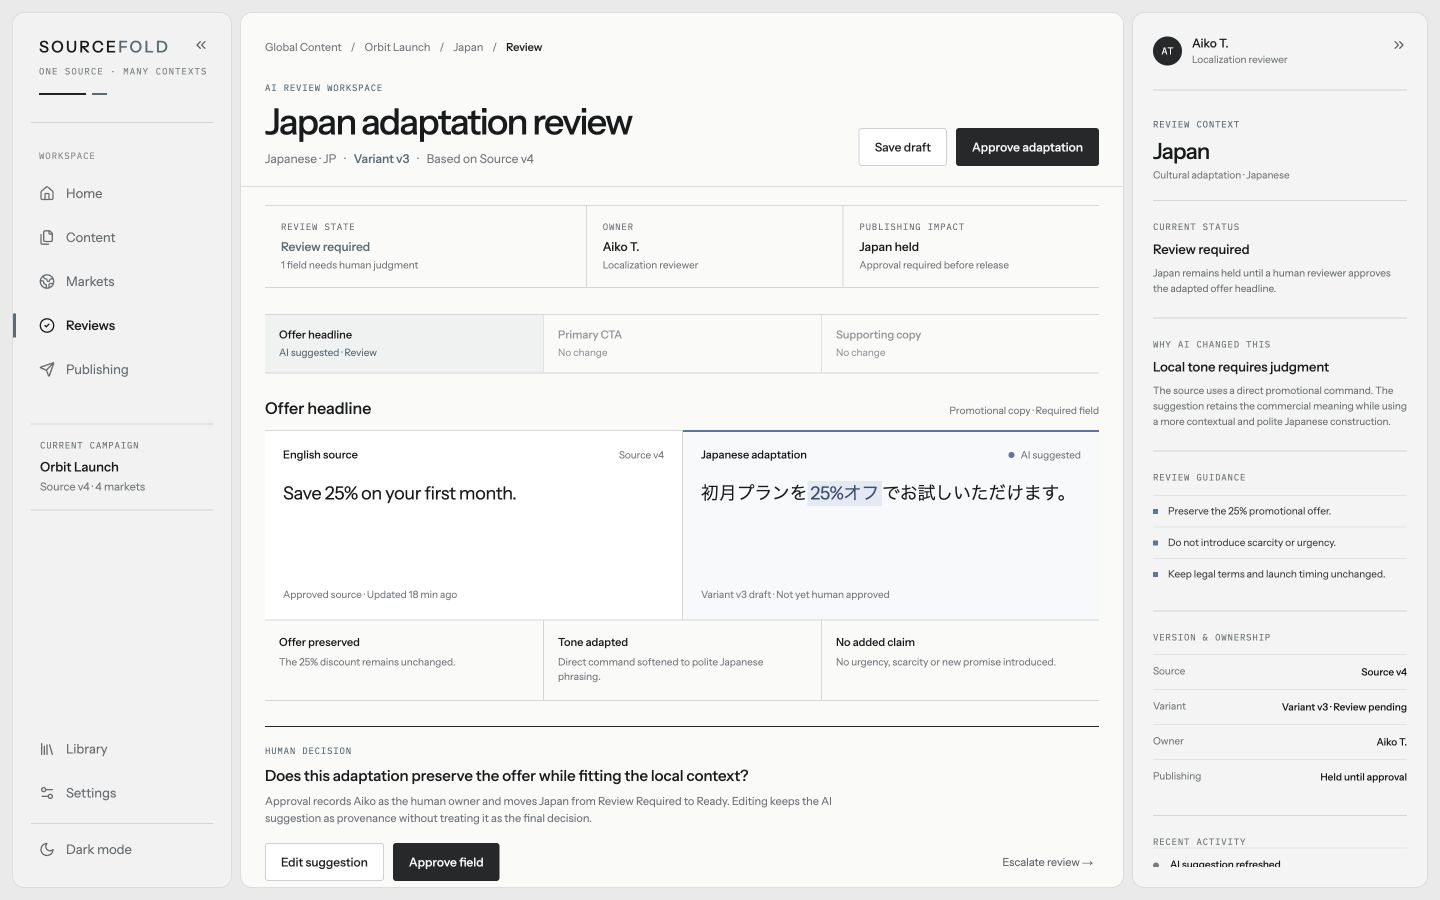Click 'Keep legal terms' guidance item

click(1279, 574)
